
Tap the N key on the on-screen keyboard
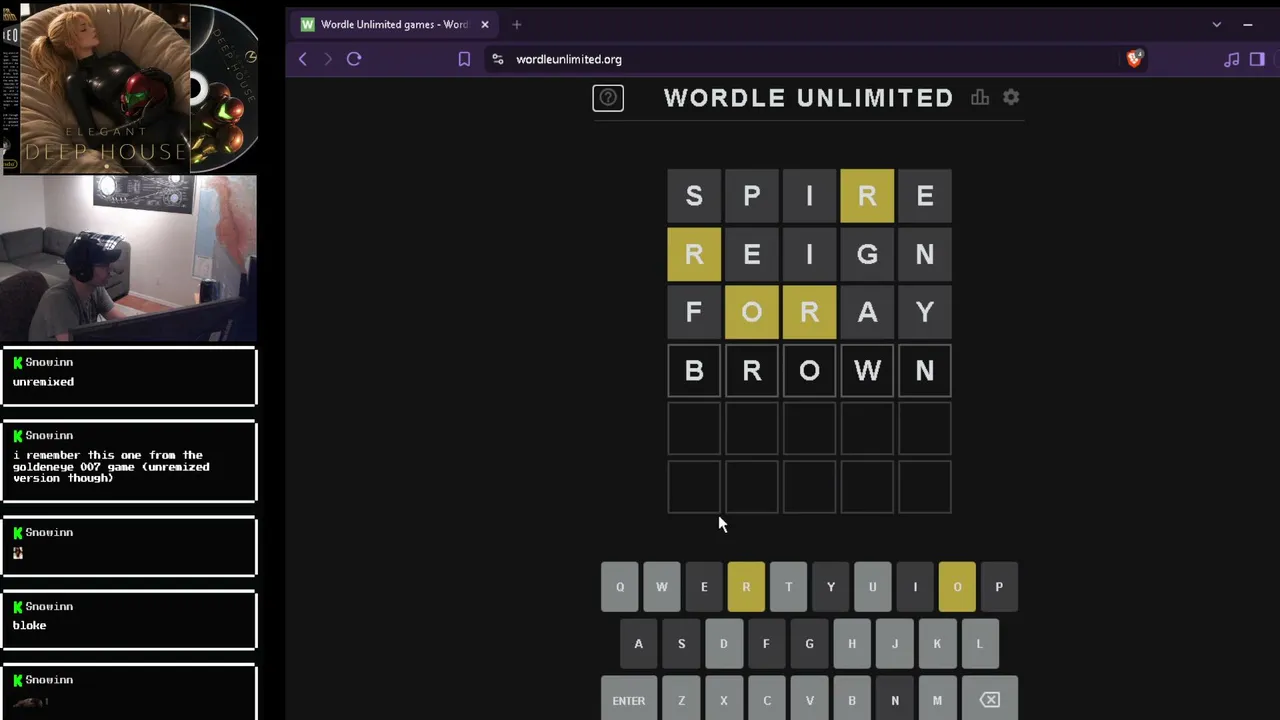pyautogui.click(x=895, y=700)
